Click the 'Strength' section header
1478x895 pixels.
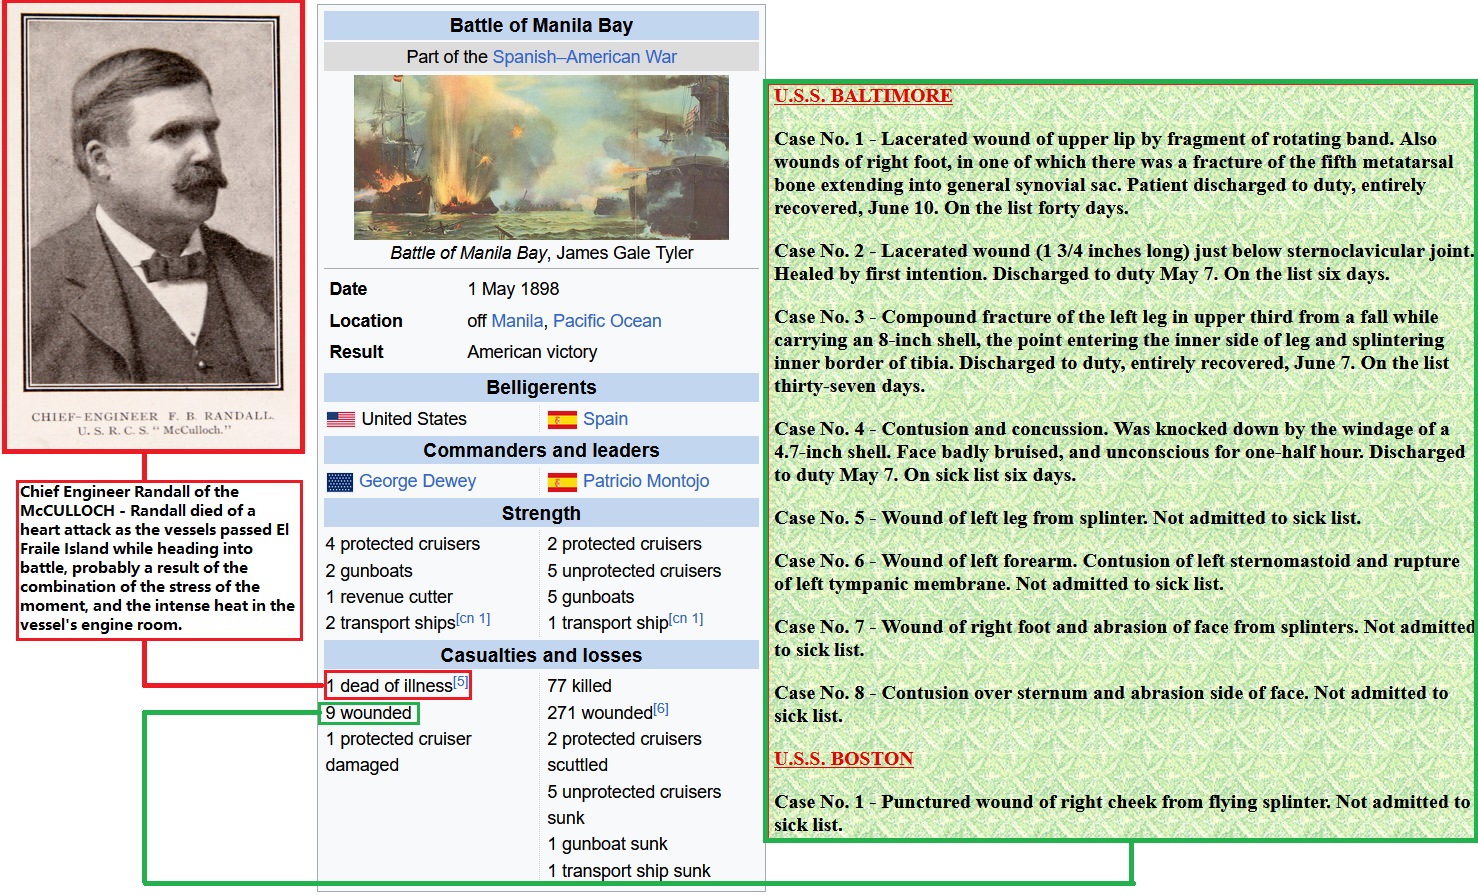(x=541, y=513)
